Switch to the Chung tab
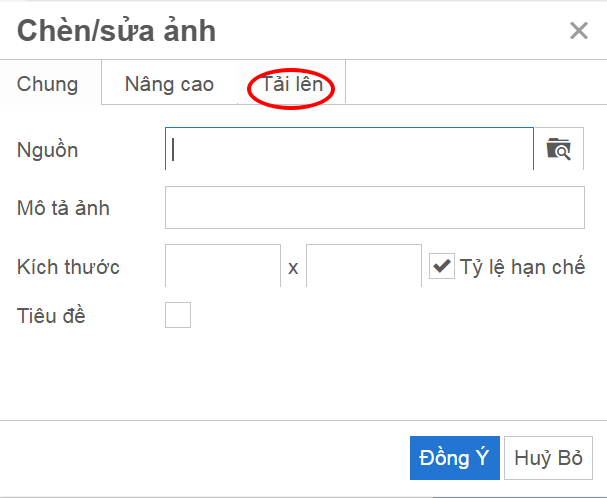Screen dimensions: 607x498 [x=48, y=84]
